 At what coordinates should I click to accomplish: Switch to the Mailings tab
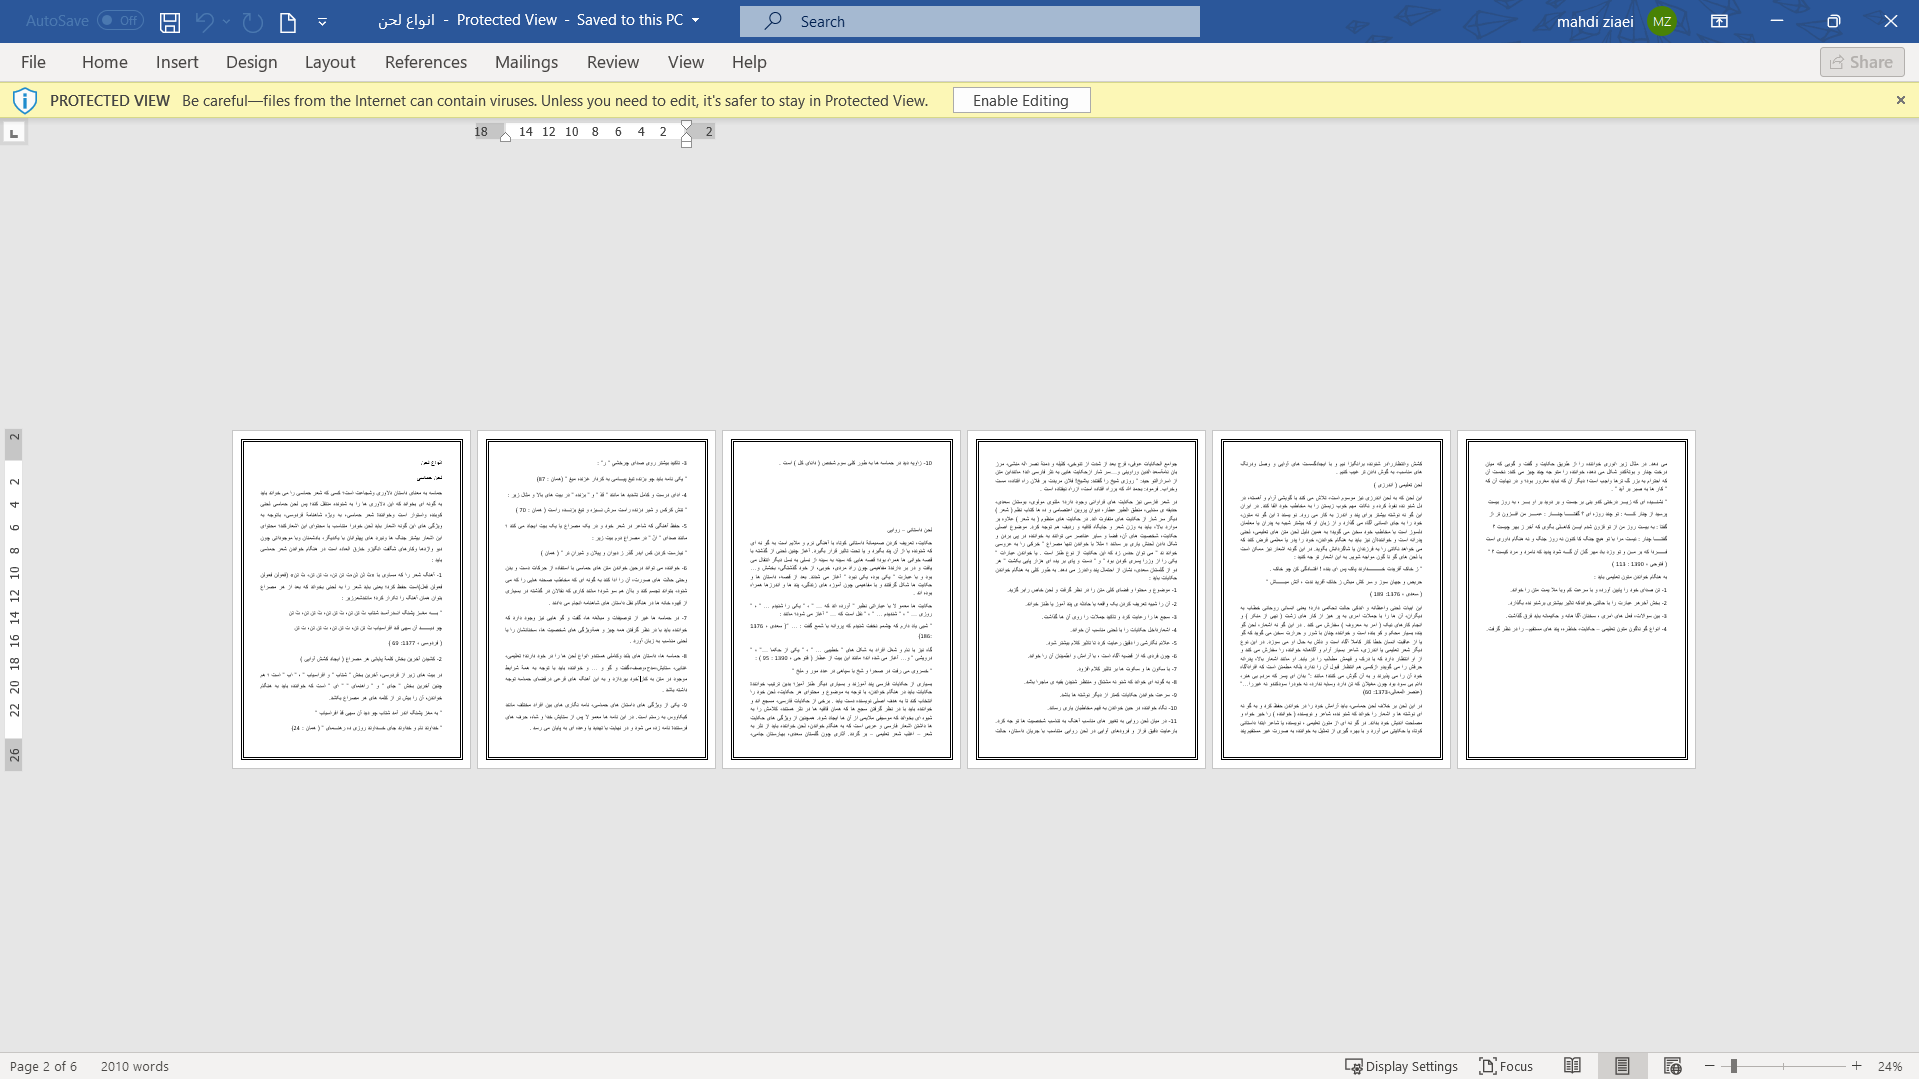[527, 62]
